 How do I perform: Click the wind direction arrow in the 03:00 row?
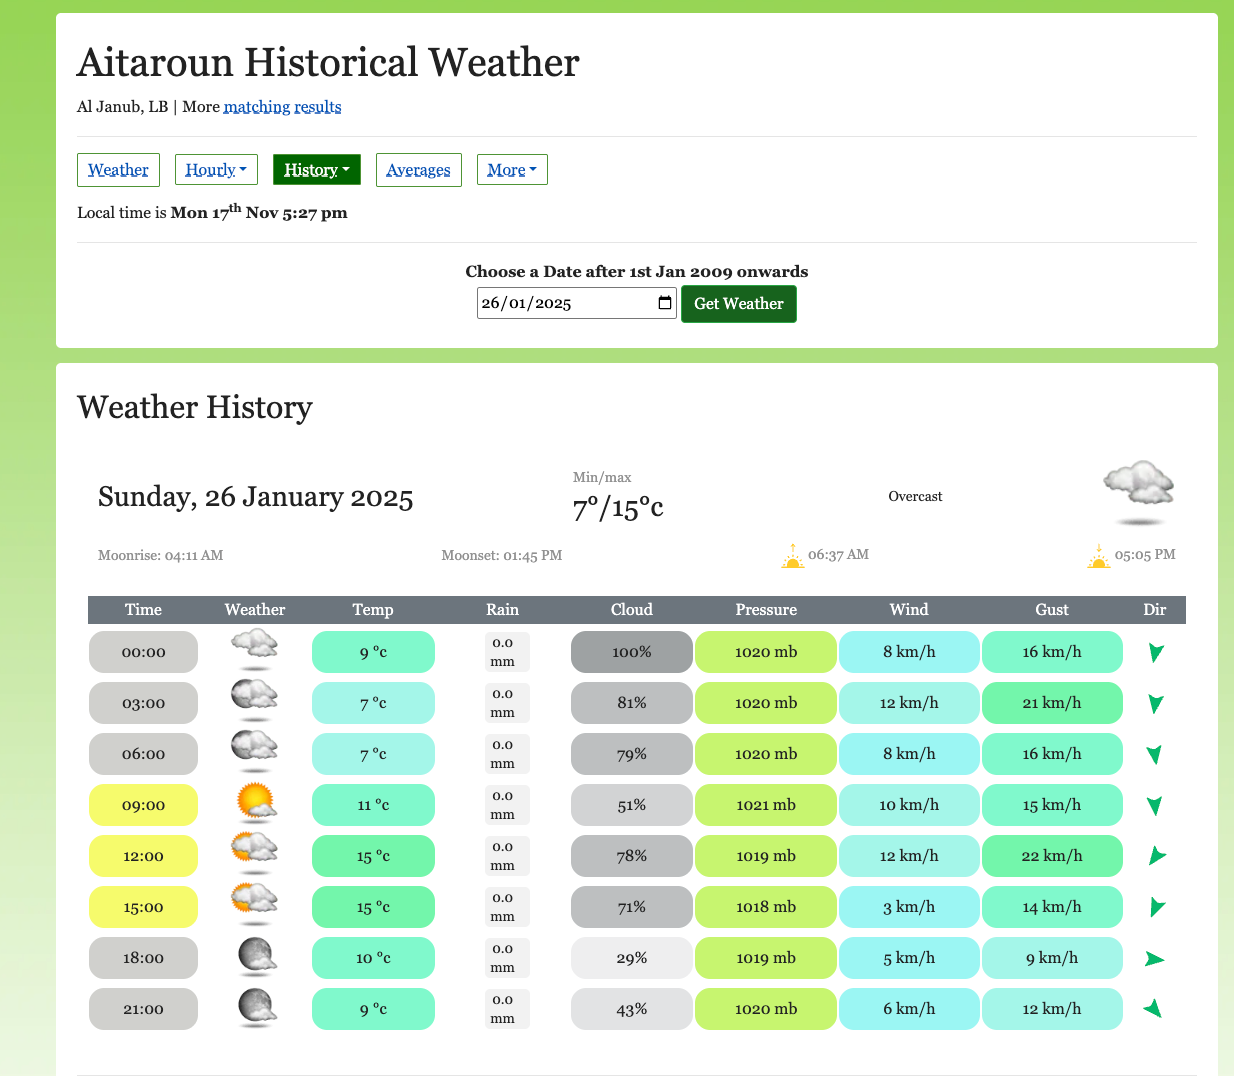1155,703
